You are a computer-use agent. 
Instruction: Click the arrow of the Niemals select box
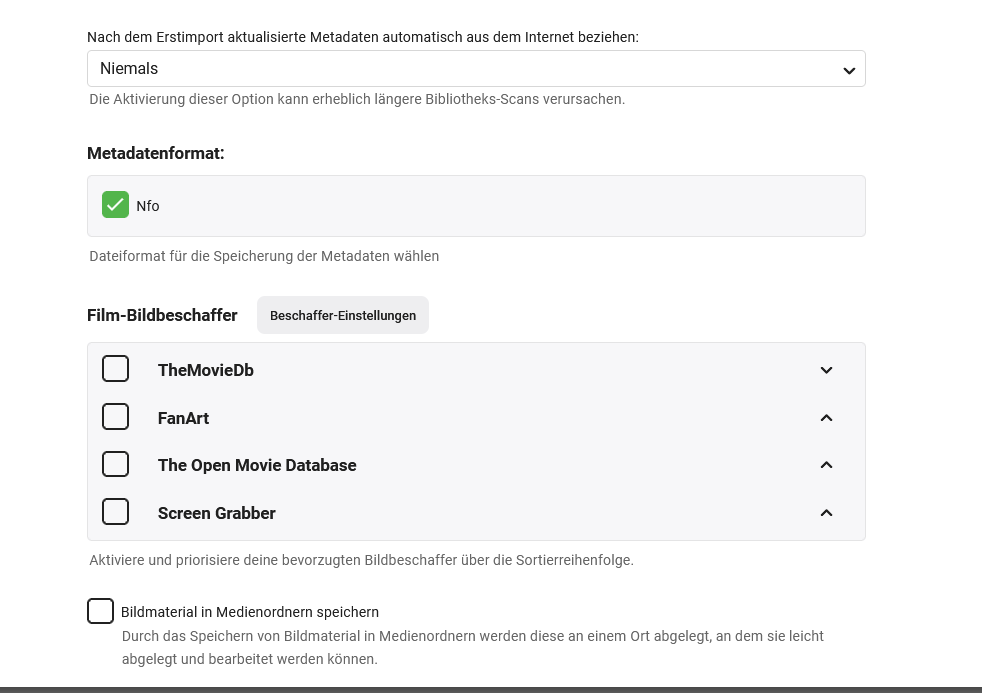848,70
